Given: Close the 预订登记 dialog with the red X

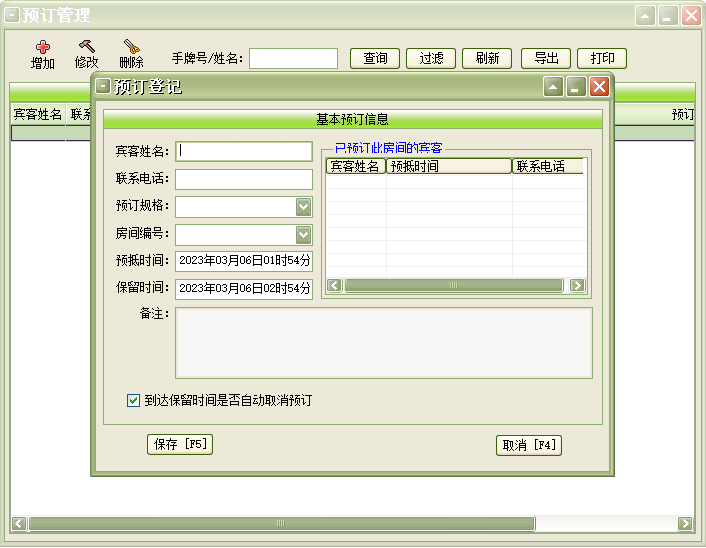Looking at the screenshot, I should (599, 86).
